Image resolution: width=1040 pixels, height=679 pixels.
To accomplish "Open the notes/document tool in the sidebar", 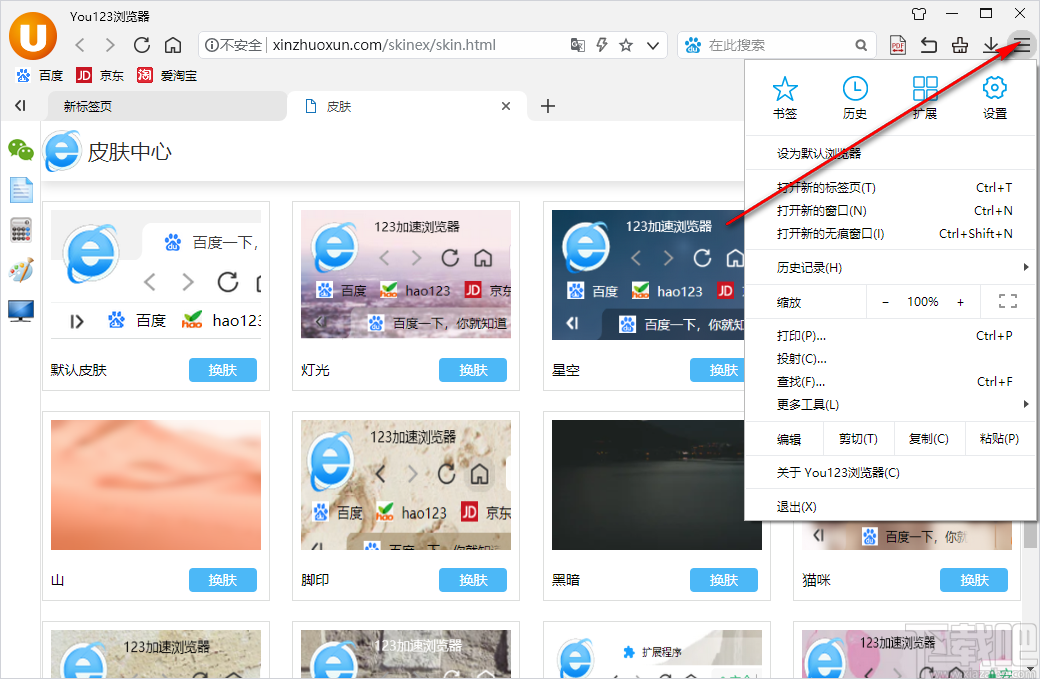I will tap(21, 190).
